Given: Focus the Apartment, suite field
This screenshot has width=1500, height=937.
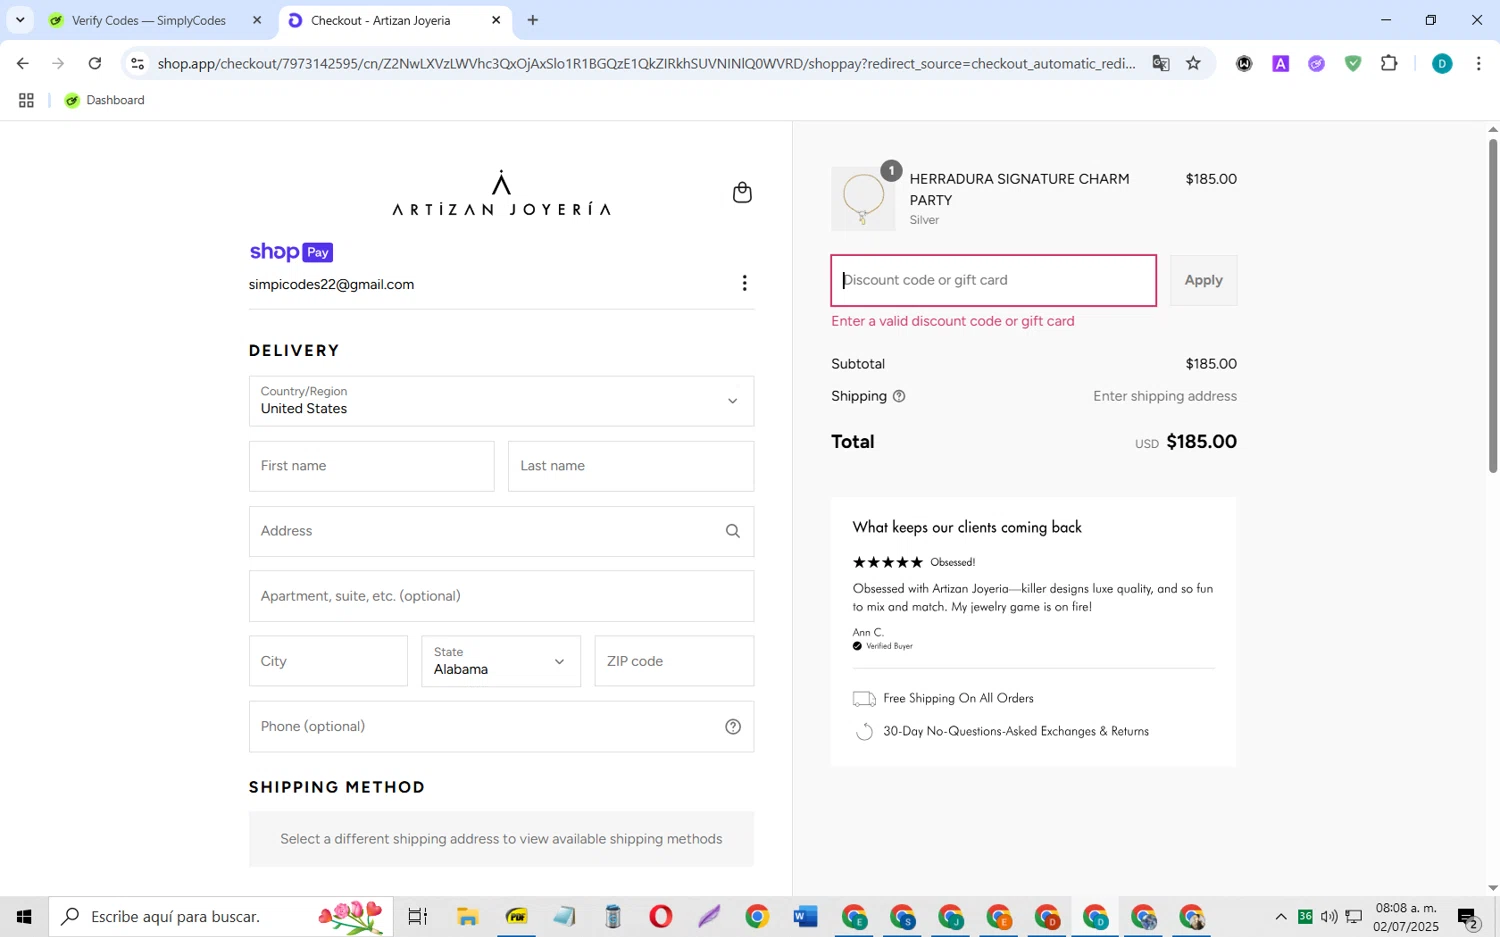Looking at the screenshot, I should (x=501, y=597).
